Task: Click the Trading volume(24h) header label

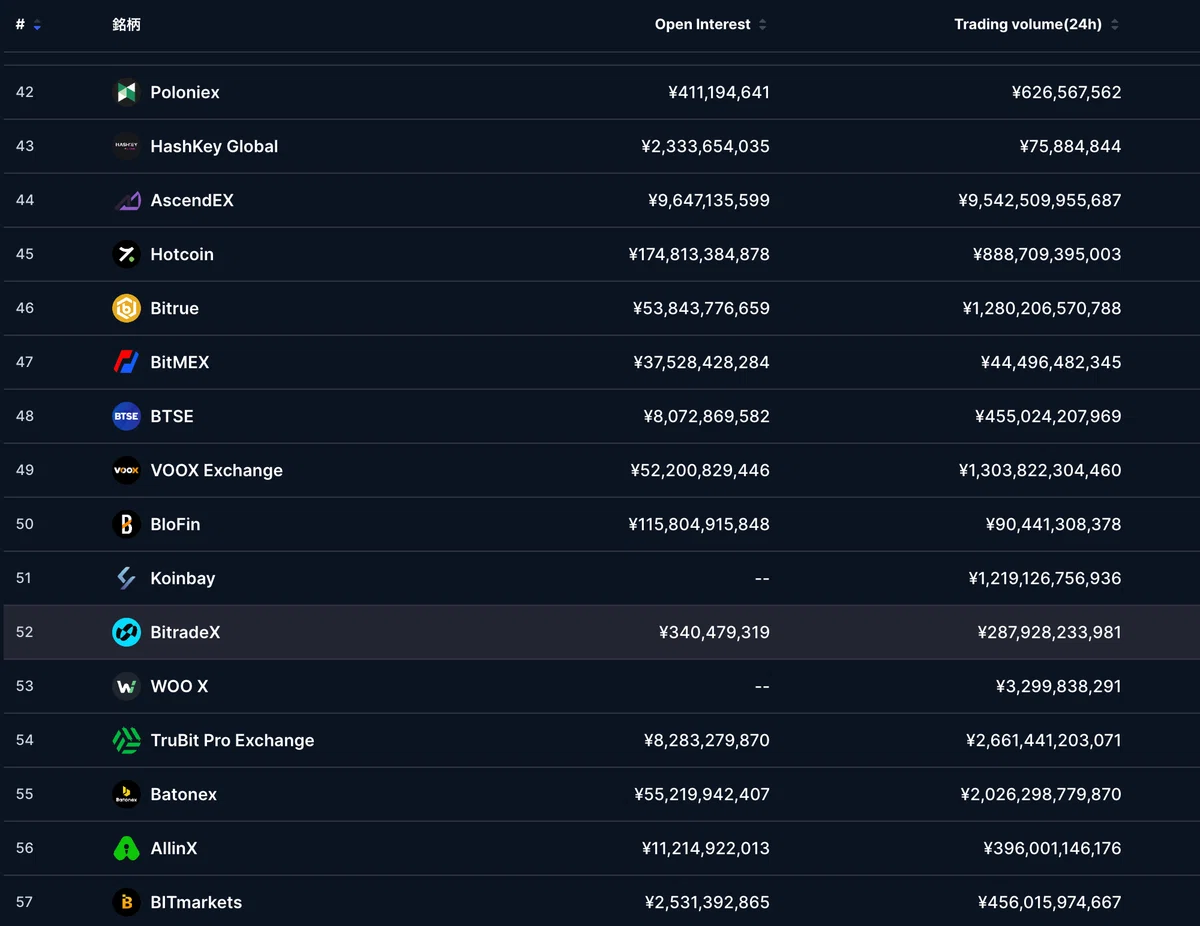Action: tap(1028, 25)
